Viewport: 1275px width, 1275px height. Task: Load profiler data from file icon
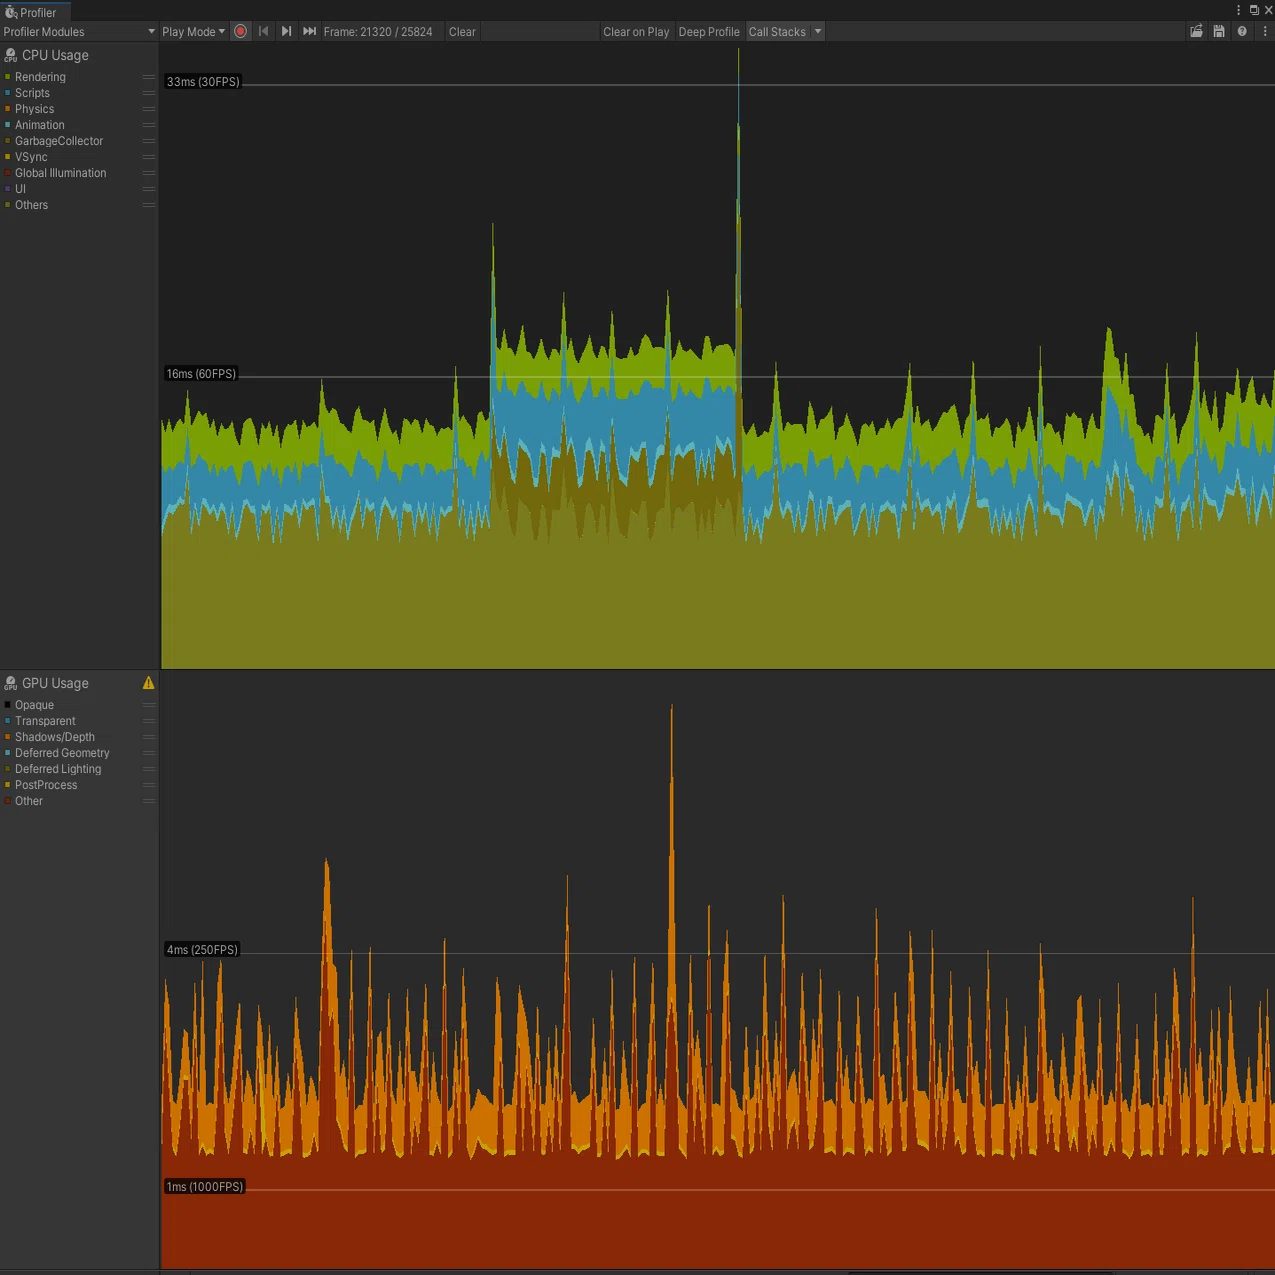pos(1196,31)
